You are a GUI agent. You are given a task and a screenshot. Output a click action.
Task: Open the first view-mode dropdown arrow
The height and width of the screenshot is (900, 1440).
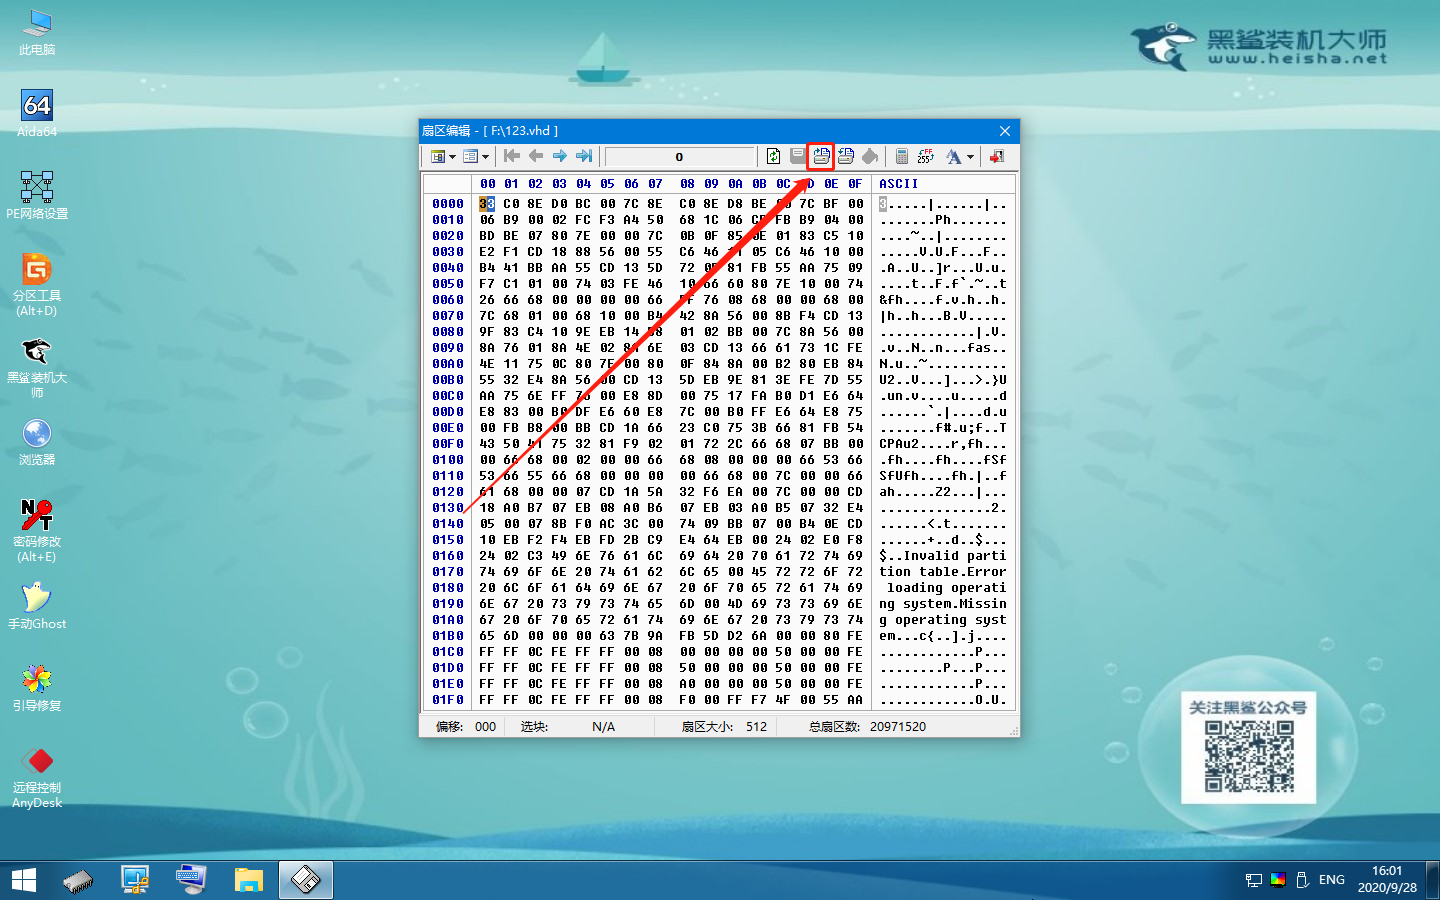click(x=452, y=157)
